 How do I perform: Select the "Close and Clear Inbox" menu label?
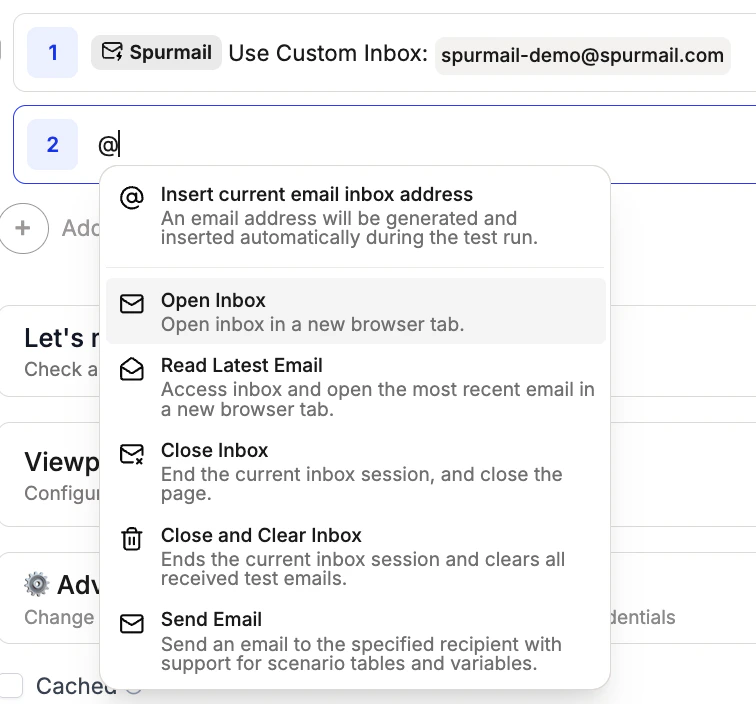(x=261, y=535)
